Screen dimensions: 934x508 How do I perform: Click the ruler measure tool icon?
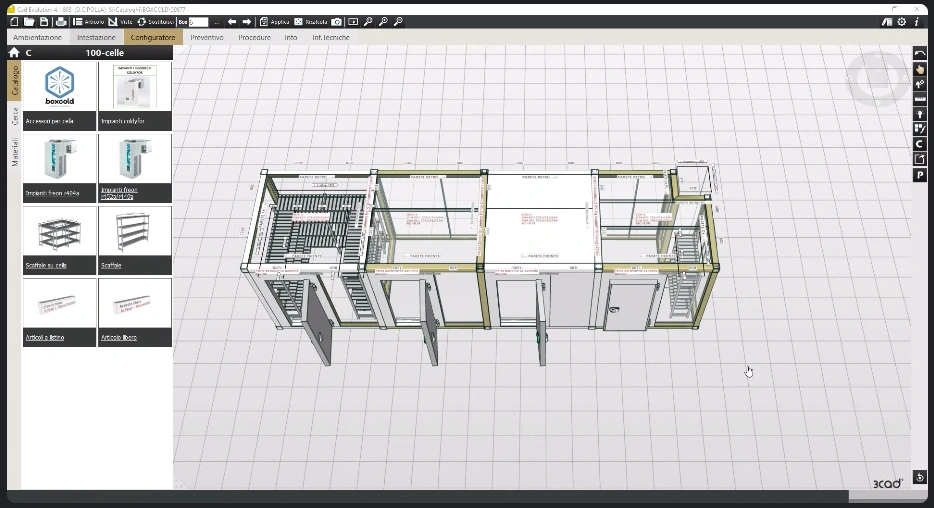(x=920, y=99)
